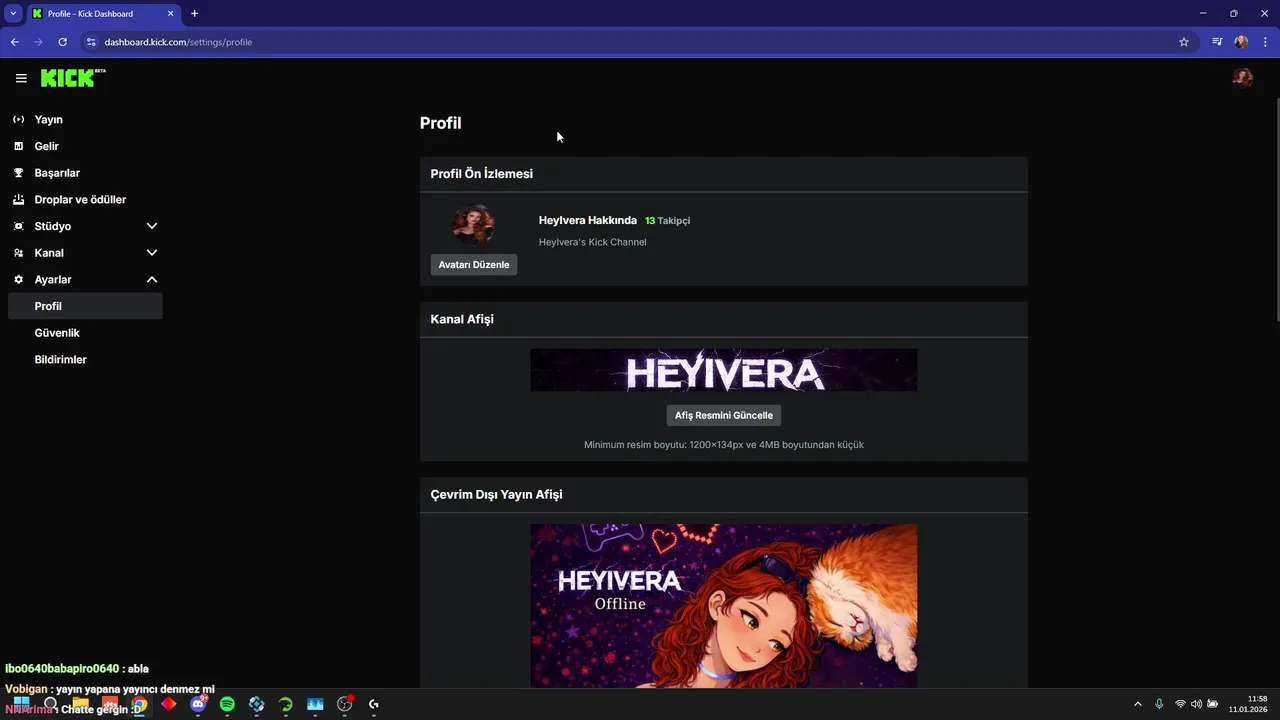Go to Yayın in the sidebar

pyautogui.click(x=49, y=119)
